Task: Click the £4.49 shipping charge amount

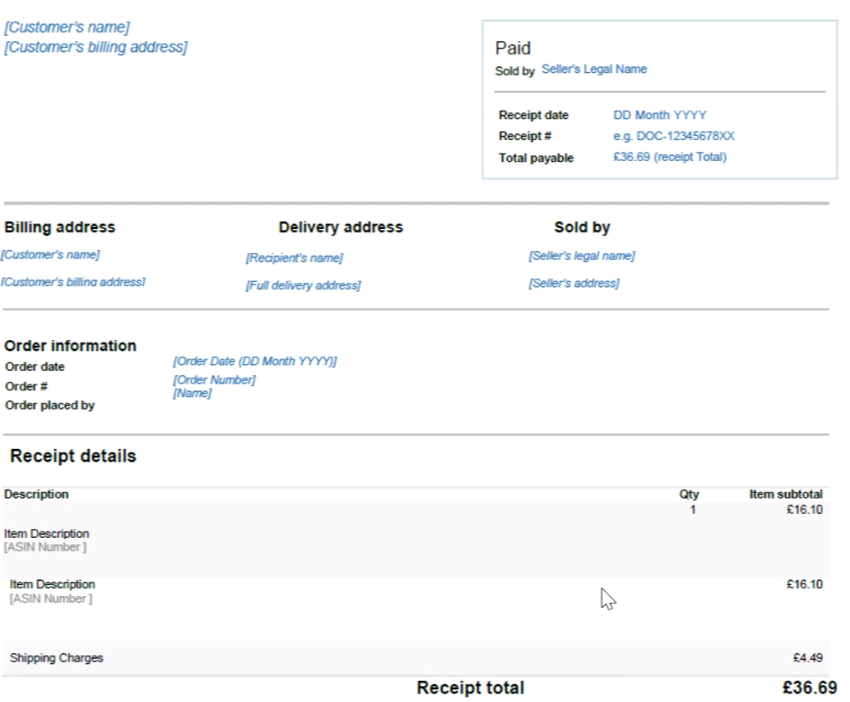Action: coord(807,658)
